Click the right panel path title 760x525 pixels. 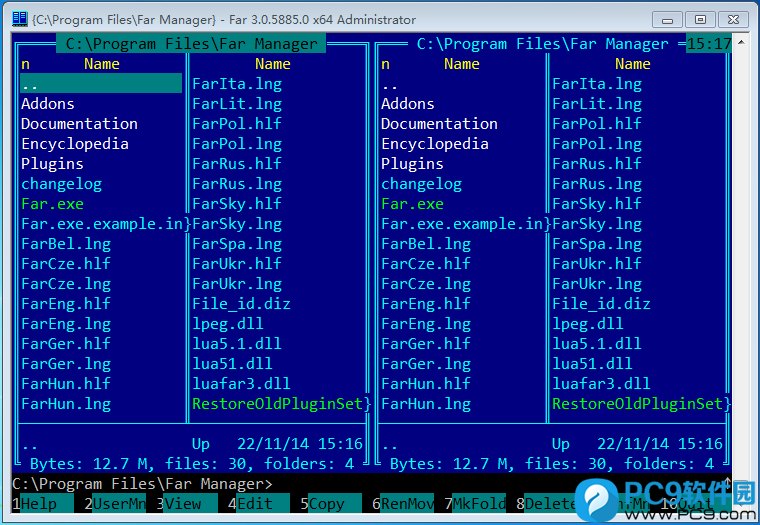542,44
